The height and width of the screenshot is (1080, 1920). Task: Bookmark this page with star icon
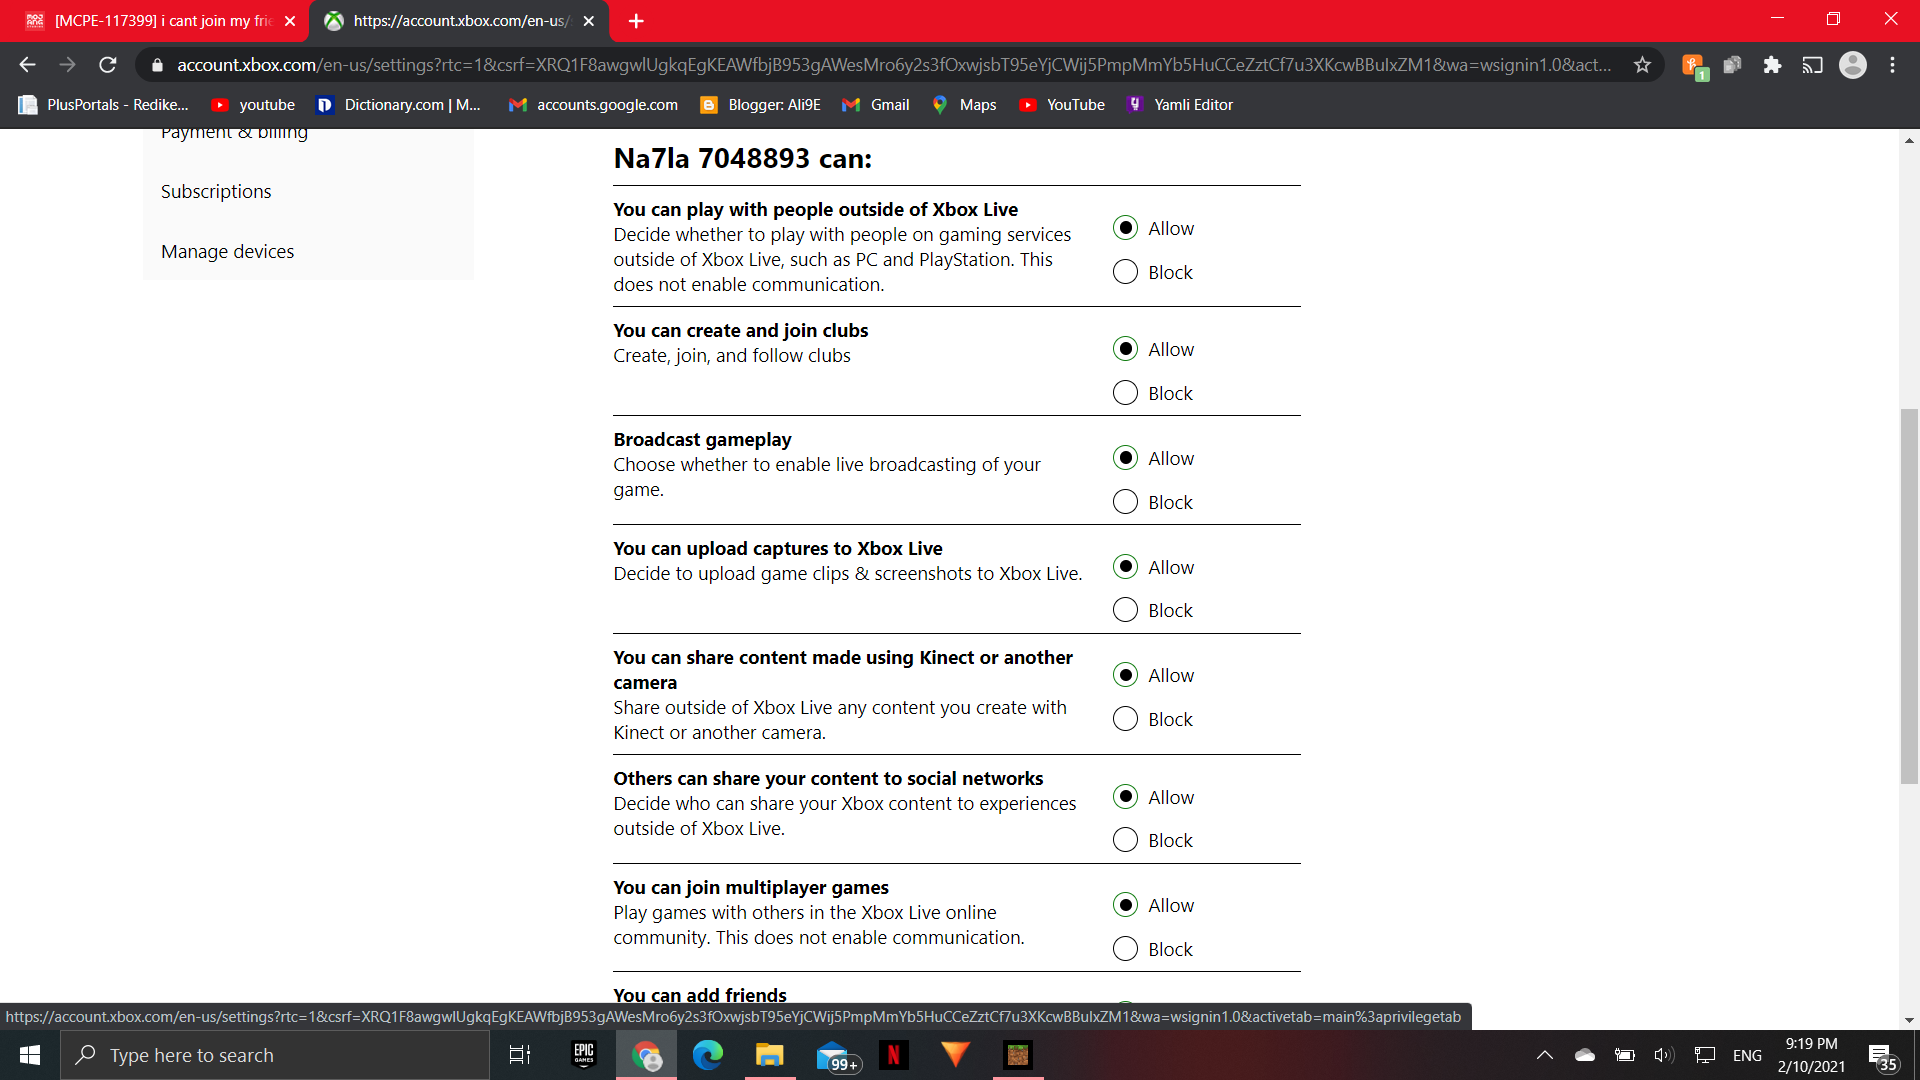click(x=1642, y=65)
